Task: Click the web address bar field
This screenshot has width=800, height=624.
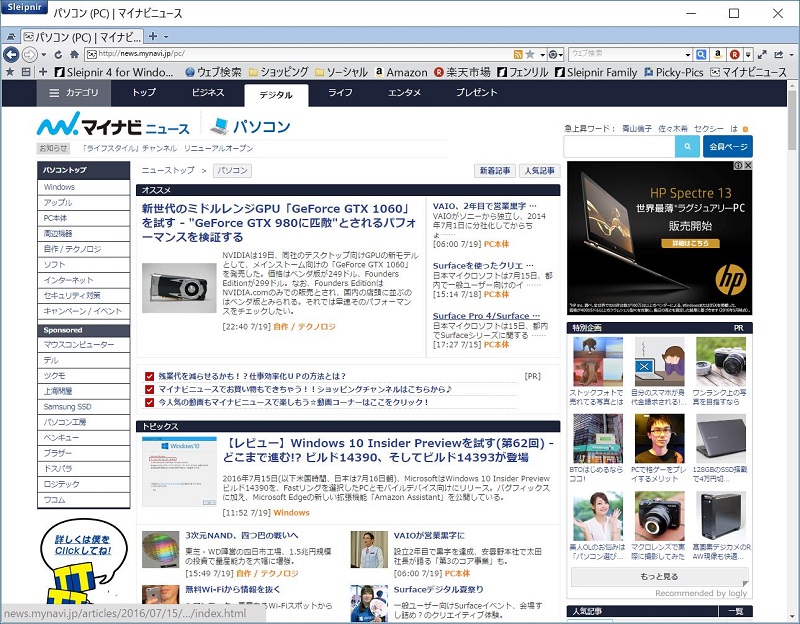Action: (x=298, y=54)
